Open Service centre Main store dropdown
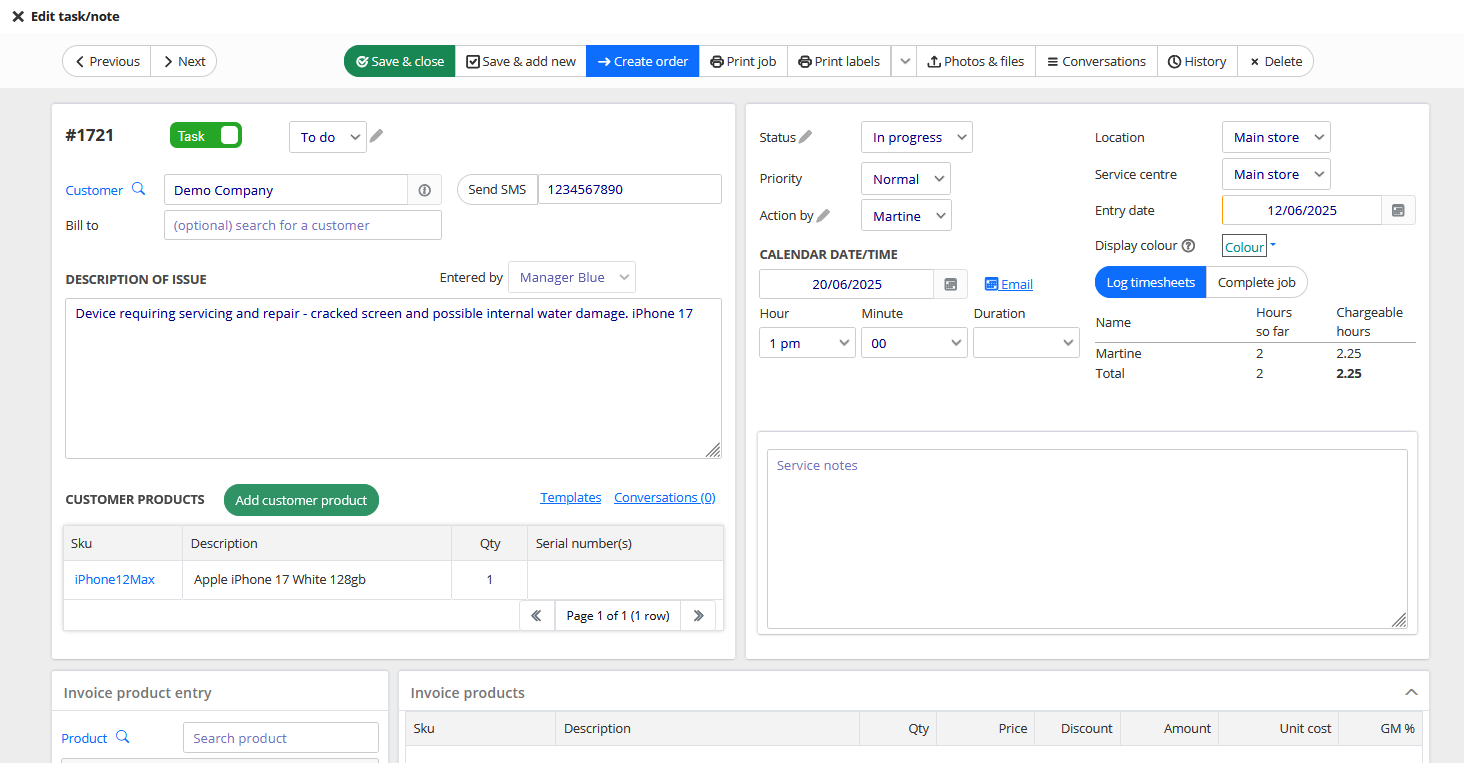The image size is (1464, 763). tap(1276, 174)
